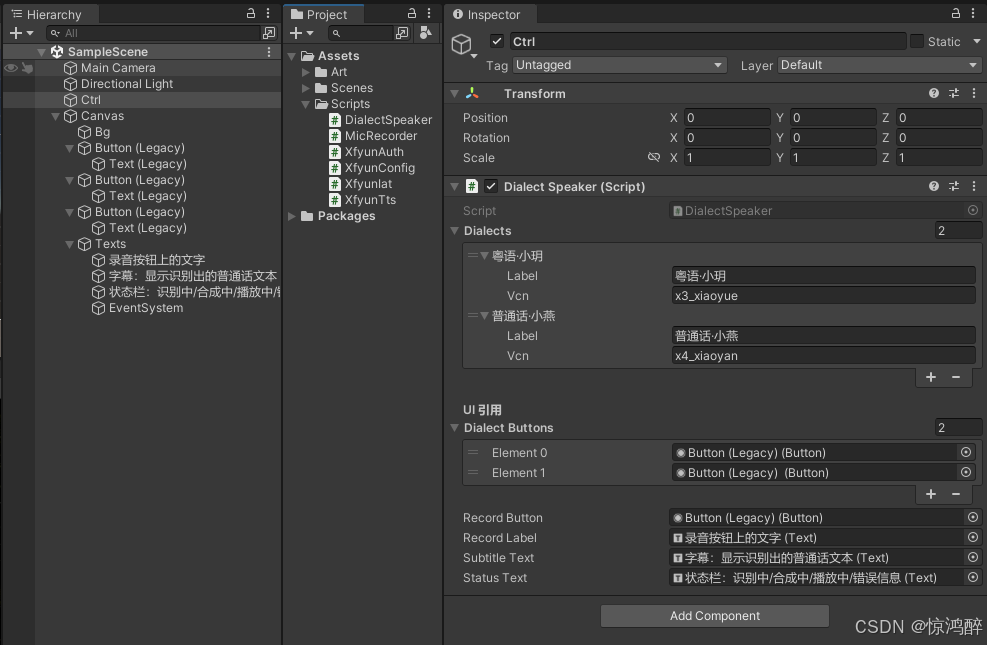Viewport: 987px width, 645px height.
Task: Edit the Vcn field x4_xiaoyan
Action: (x=823, y=356)
